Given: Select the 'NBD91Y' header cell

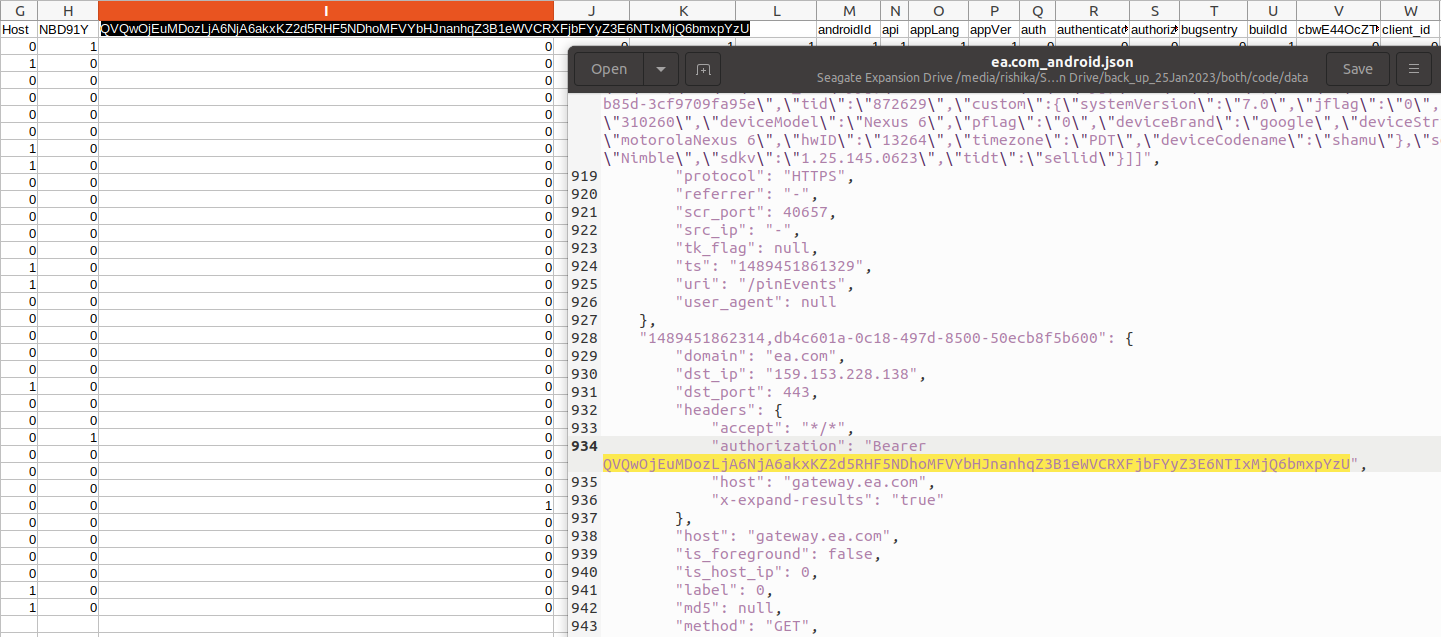Looking at the screenshot, I should 64,29.
